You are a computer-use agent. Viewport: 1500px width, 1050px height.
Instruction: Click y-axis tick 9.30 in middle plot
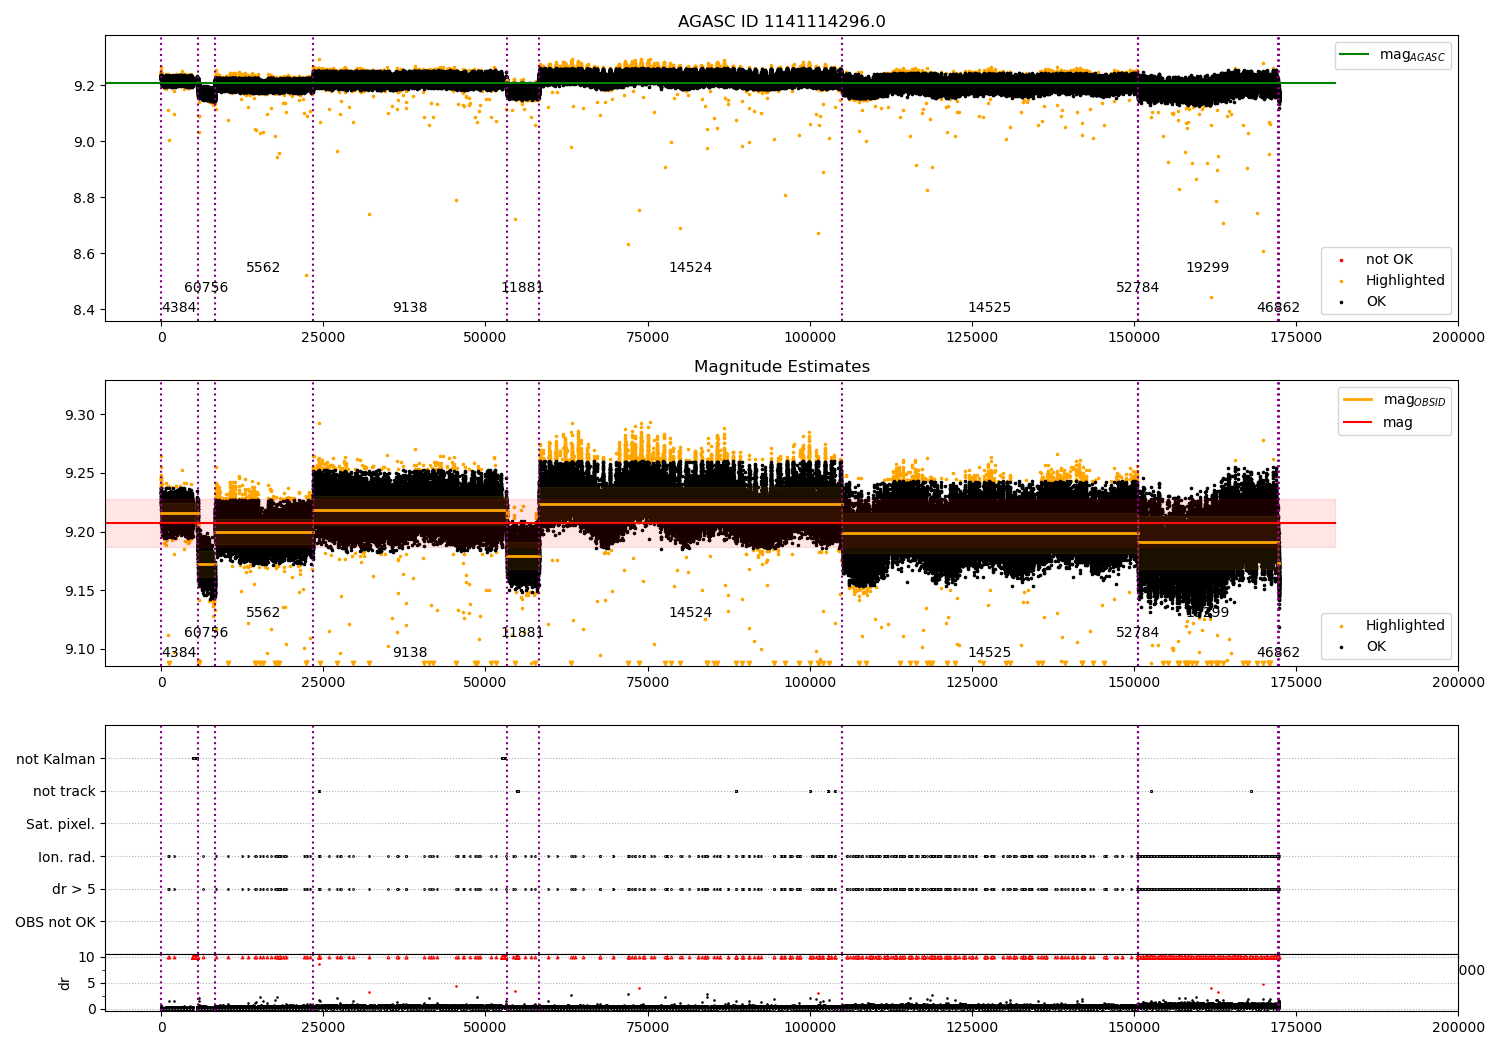point(80,416)
